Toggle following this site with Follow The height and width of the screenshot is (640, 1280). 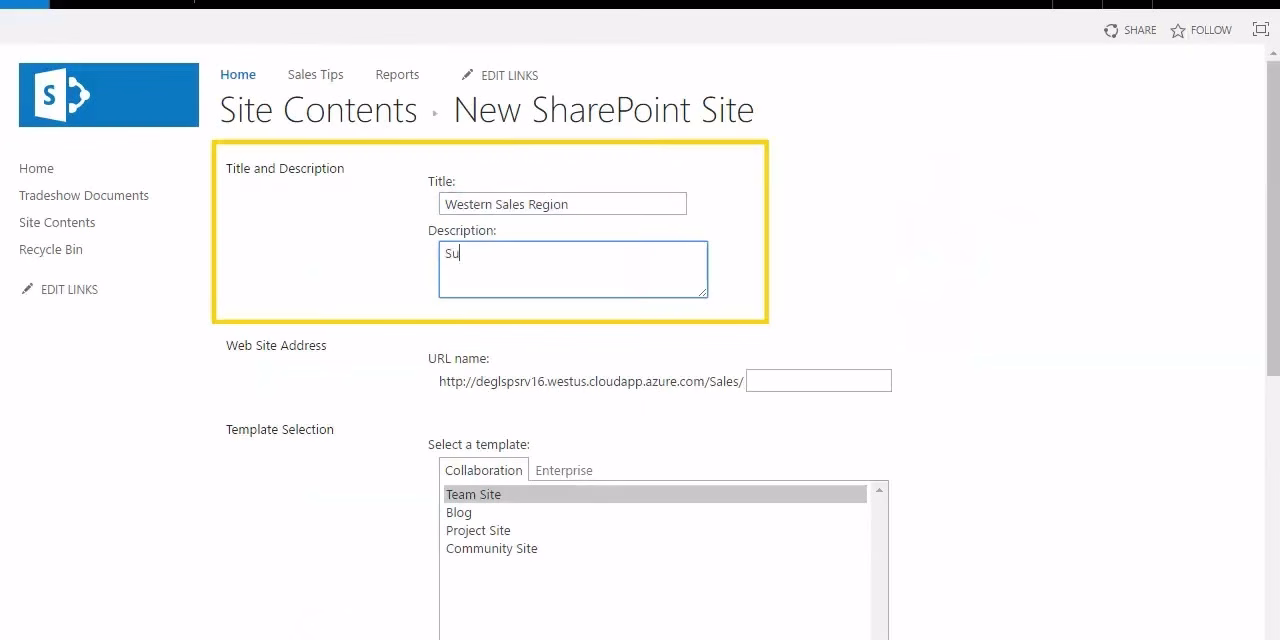(1200, 30)
